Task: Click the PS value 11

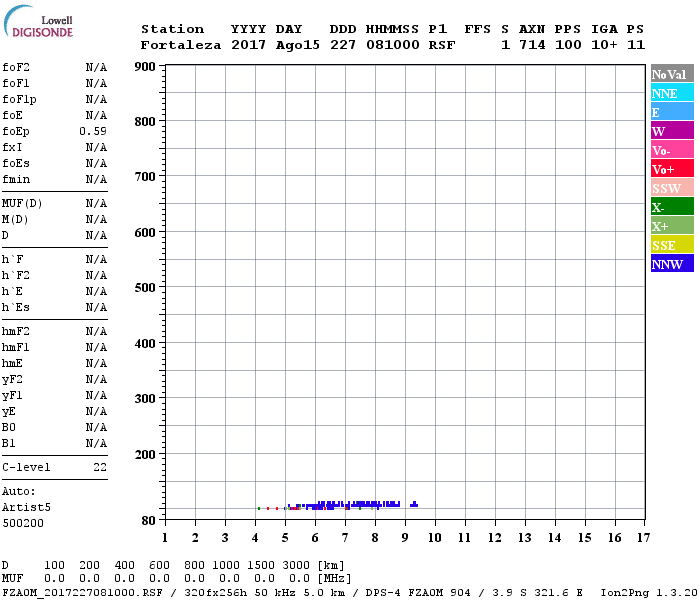Action: pyautogui.click(x=636, y=45)
